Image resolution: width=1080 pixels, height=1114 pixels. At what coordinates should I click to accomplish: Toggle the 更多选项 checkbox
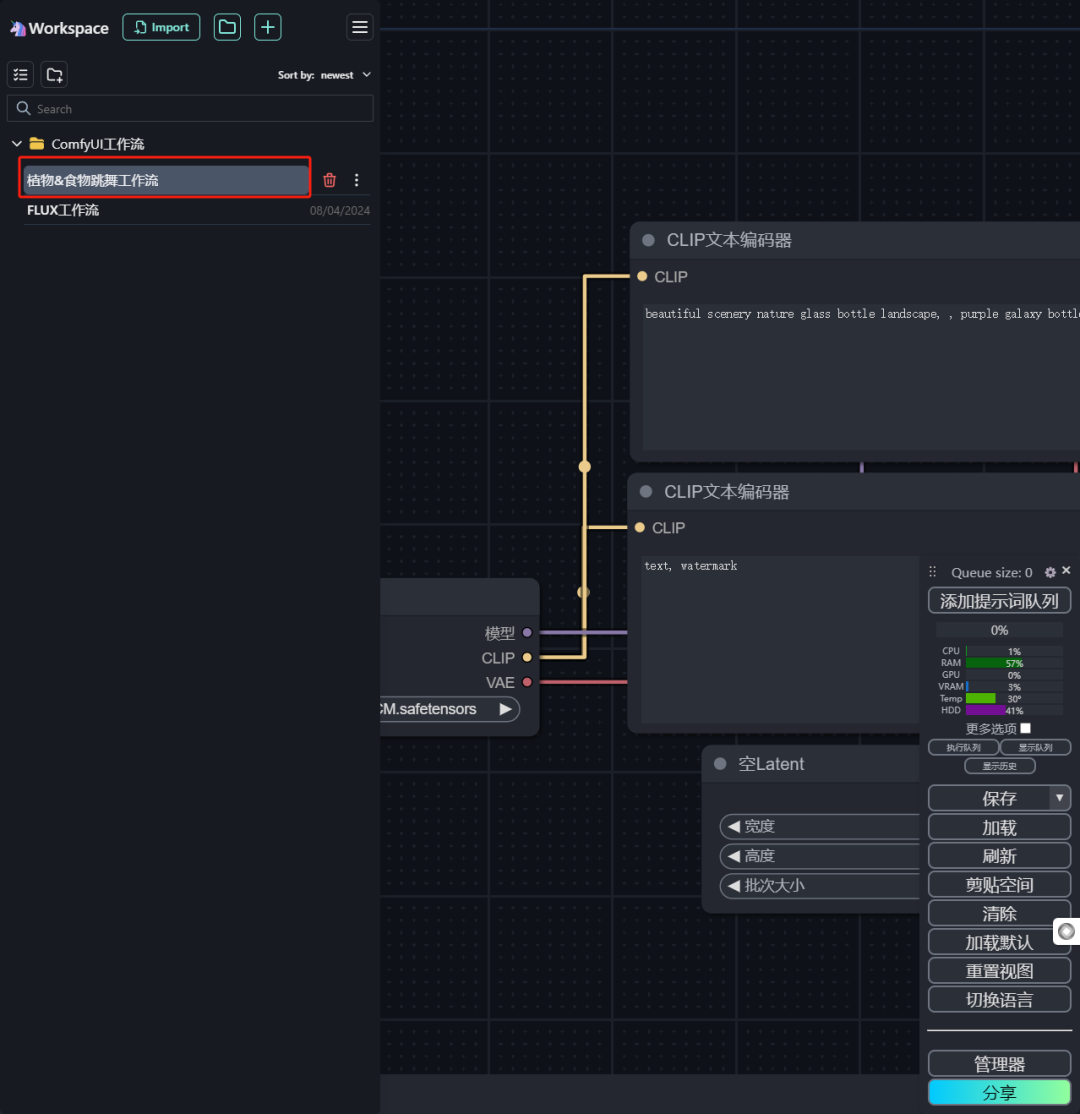coord(1025,728)
